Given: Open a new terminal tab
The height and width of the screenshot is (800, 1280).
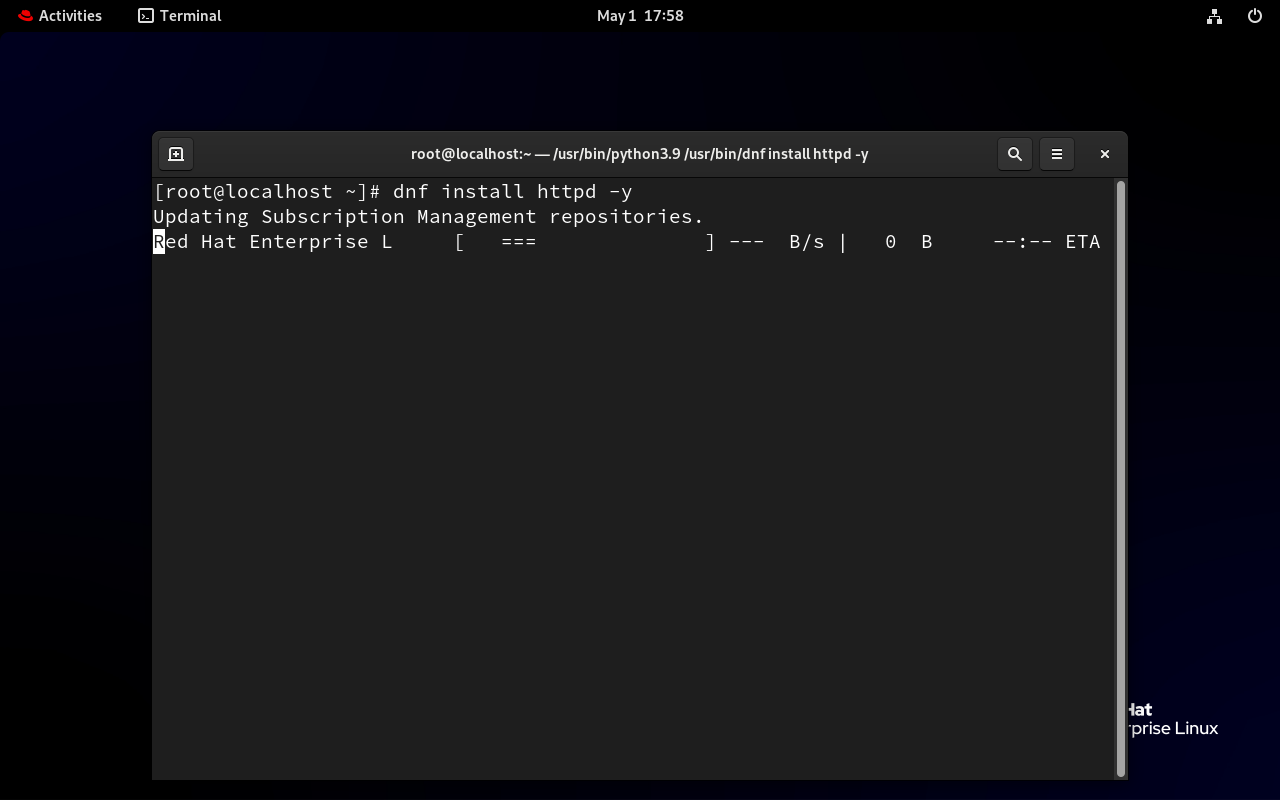Looking at the screenshot, I should tap(176, 154).
